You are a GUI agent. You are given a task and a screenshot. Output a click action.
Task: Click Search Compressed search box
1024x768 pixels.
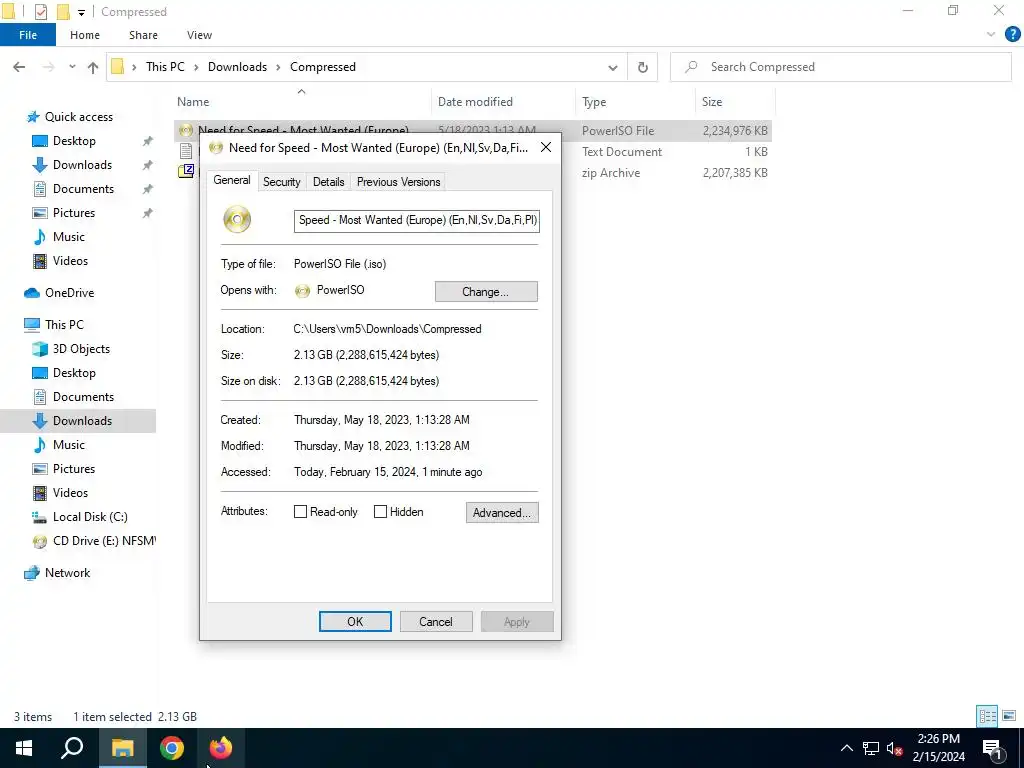840,67
